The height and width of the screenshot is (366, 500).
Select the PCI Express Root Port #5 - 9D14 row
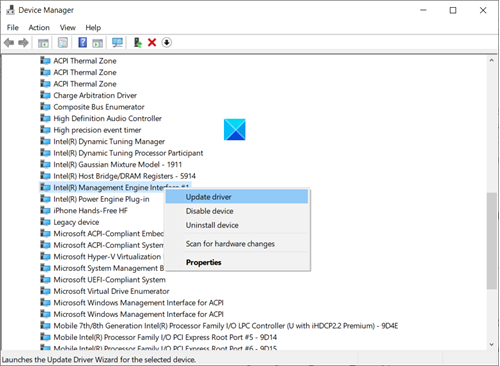165,337
